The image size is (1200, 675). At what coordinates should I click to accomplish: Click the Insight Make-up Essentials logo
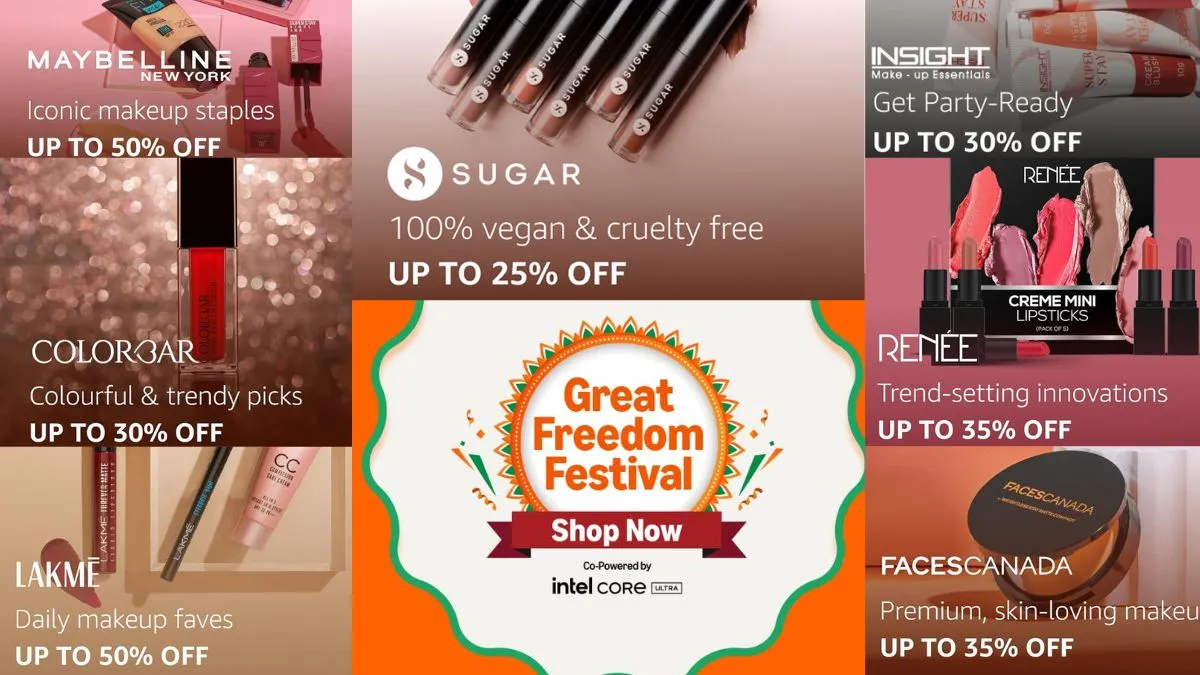[x=930, y=62]
